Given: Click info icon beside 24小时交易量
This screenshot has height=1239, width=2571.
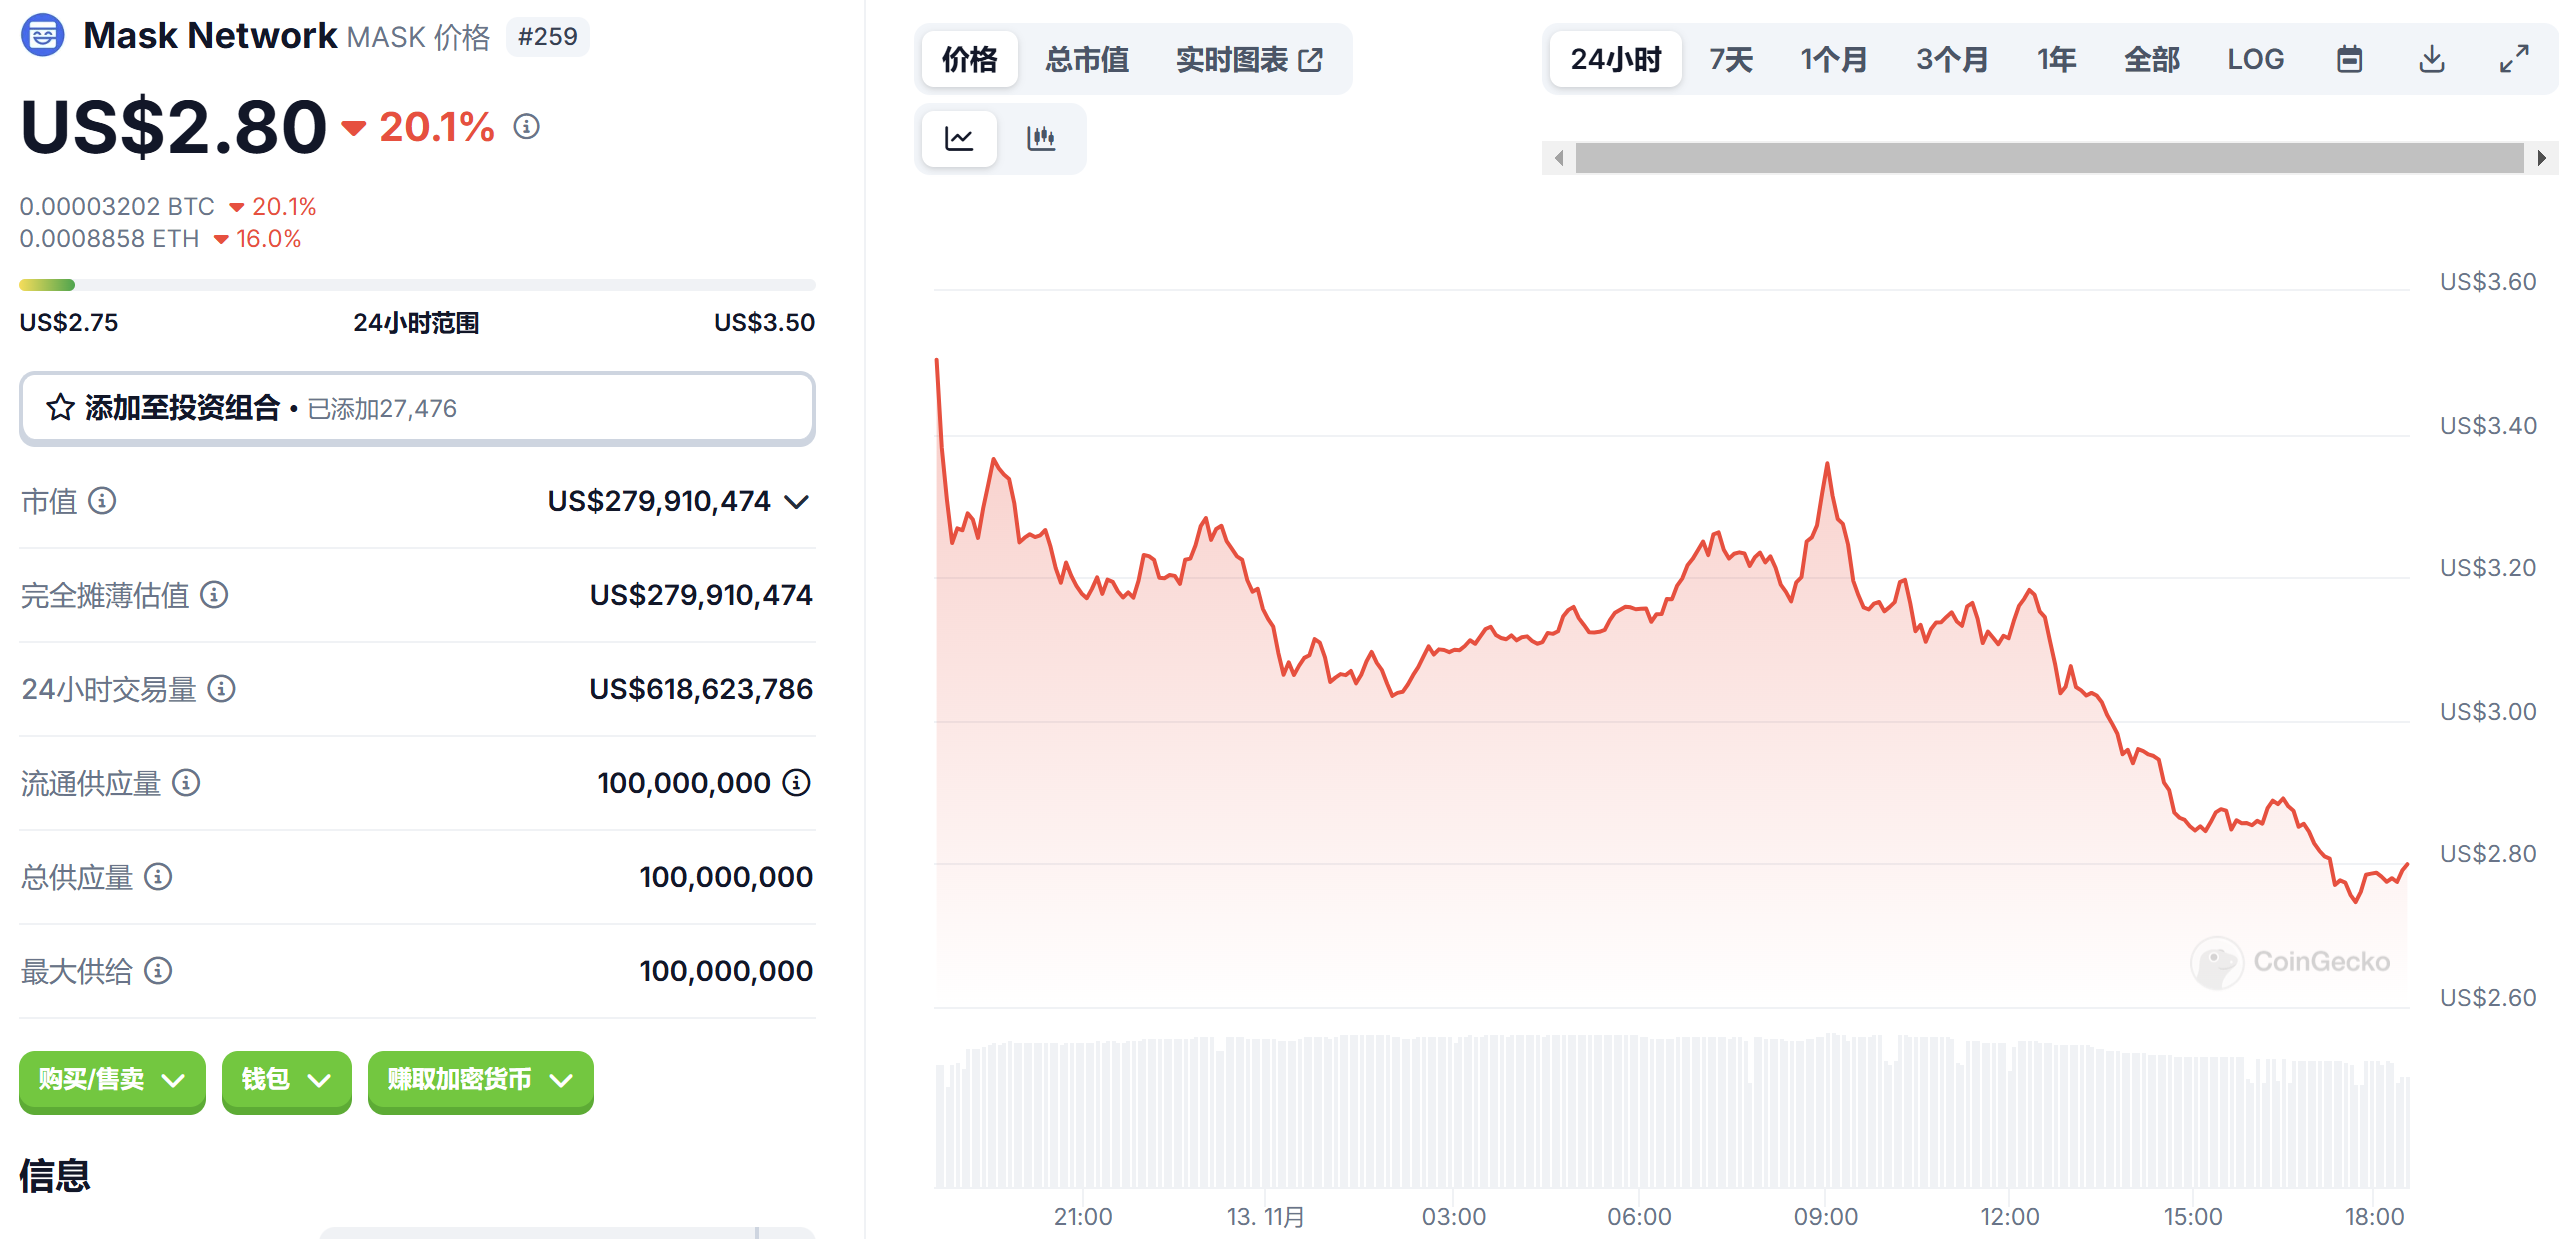Looking at the screenshot, I should click(221, 688).
